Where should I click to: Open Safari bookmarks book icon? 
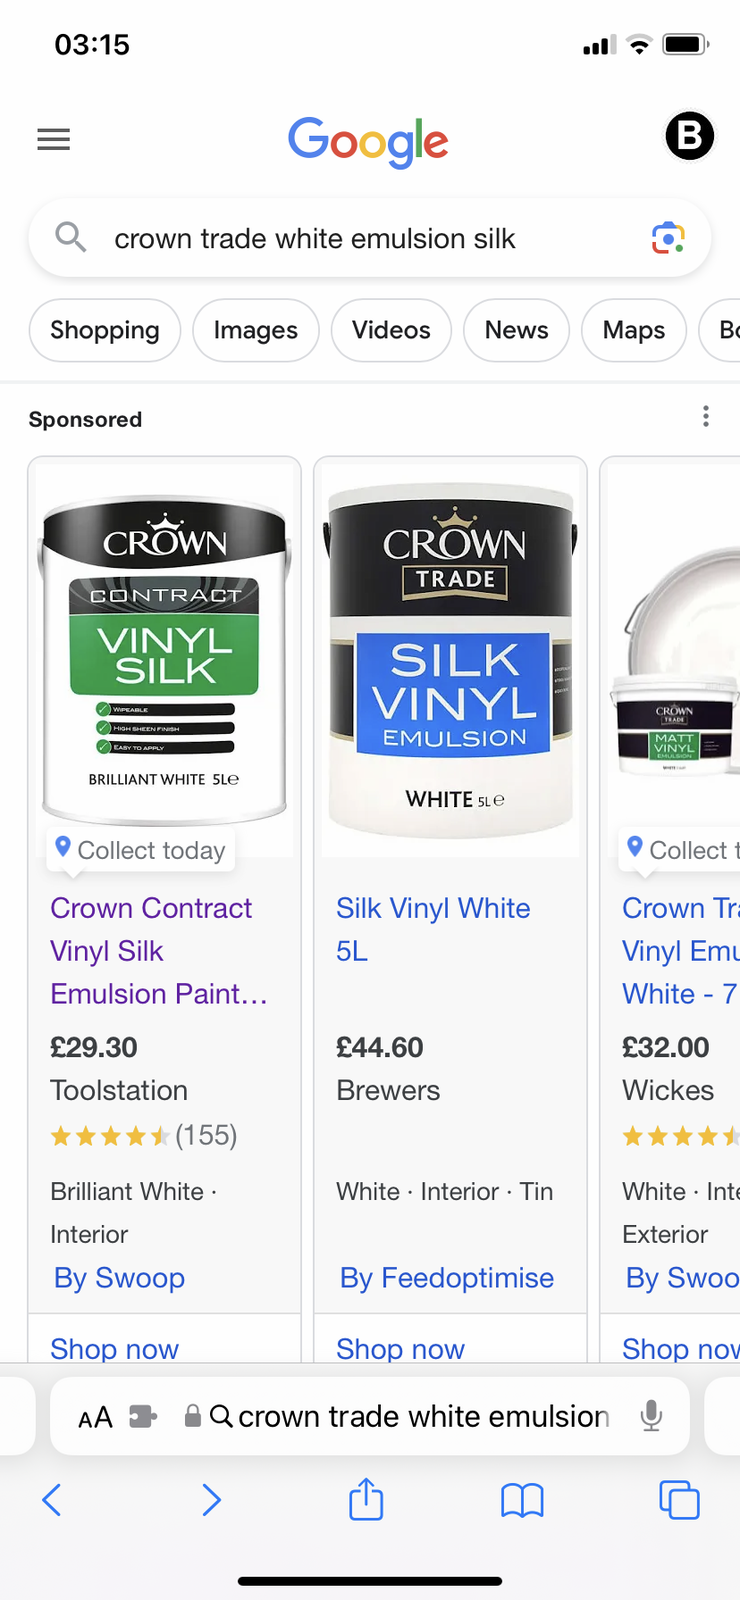522,1499
